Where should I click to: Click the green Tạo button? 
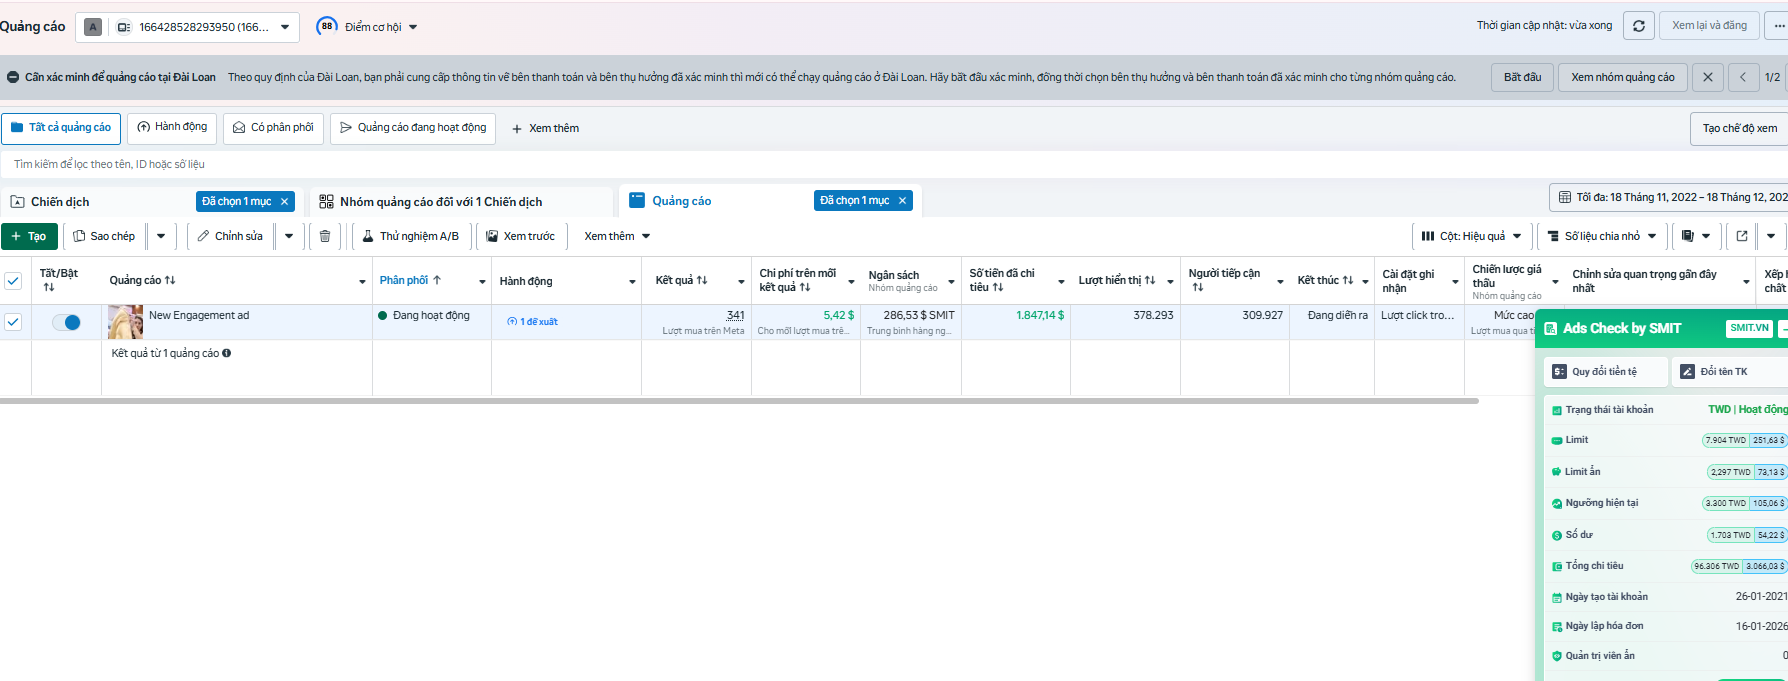[29, 236]
